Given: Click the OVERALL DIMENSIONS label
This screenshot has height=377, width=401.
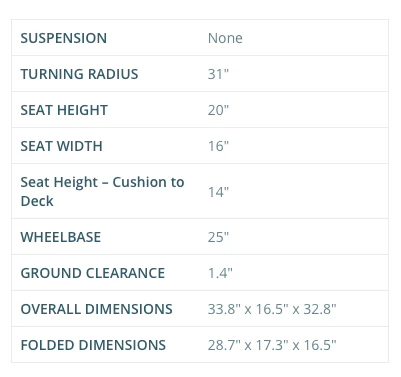Looking at the screenshot, I should [x=96, y=309].
